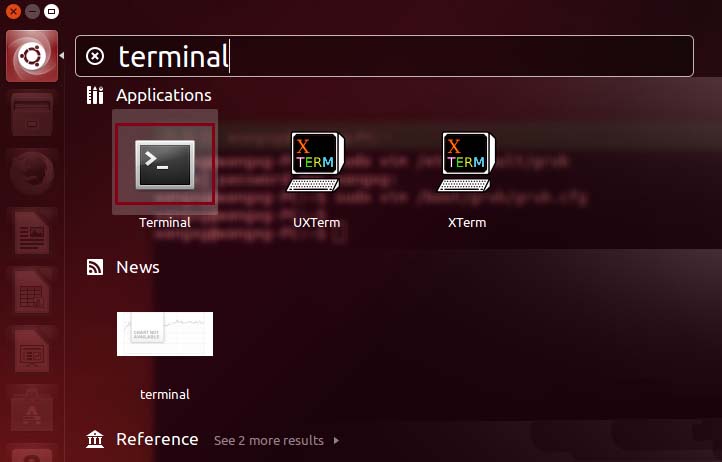Open LibreOffice Writer from the launcher

coord(32,233)
